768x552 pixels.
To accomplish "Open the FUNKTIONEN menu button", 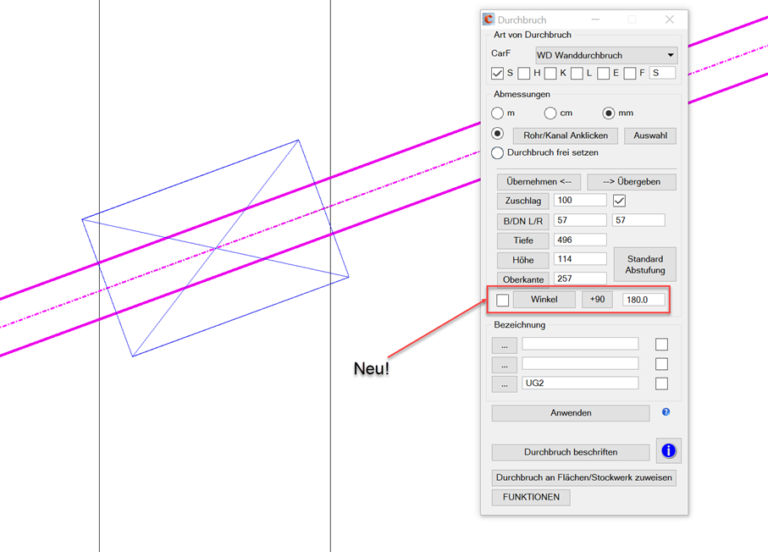I will (531, 497).
